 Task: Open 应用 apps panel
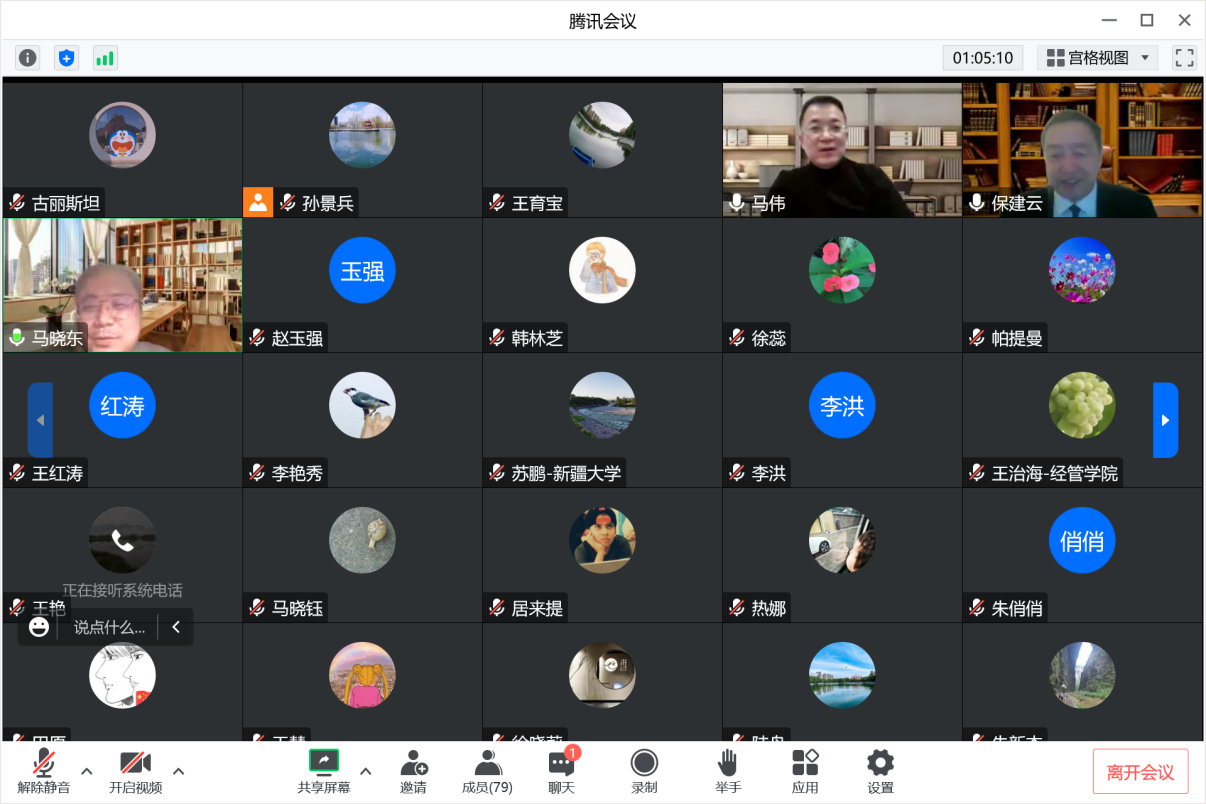[x=805, y=771]
